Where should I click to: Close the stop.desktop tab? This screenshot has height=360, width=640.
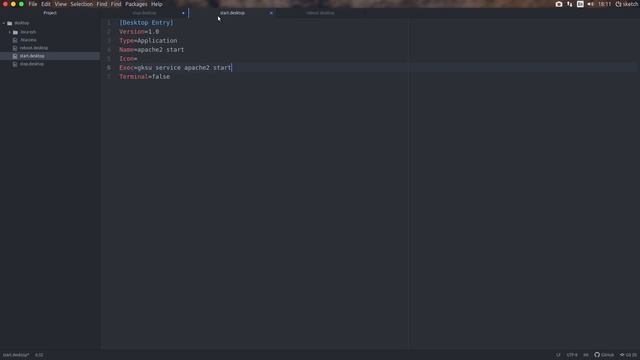(x=183, y=13)
